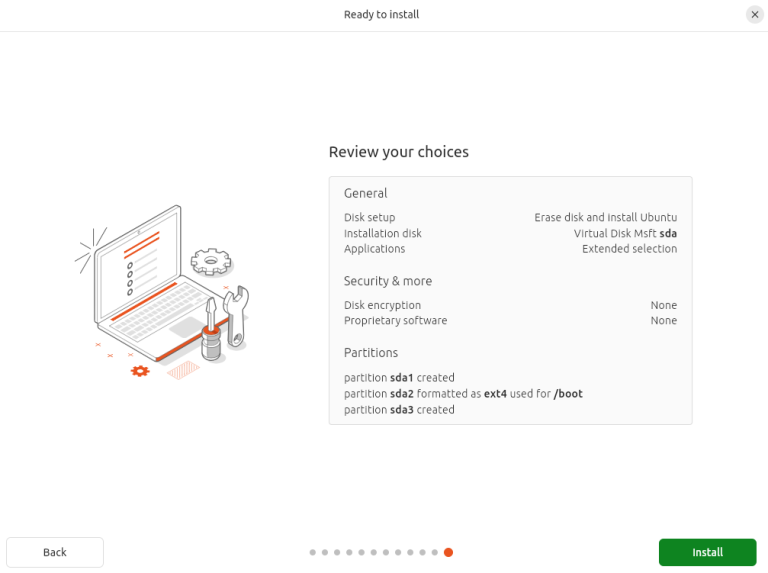768x573 pixels.
Task: Click the orange current-step progress dot
Action: [x=448, y=552]
